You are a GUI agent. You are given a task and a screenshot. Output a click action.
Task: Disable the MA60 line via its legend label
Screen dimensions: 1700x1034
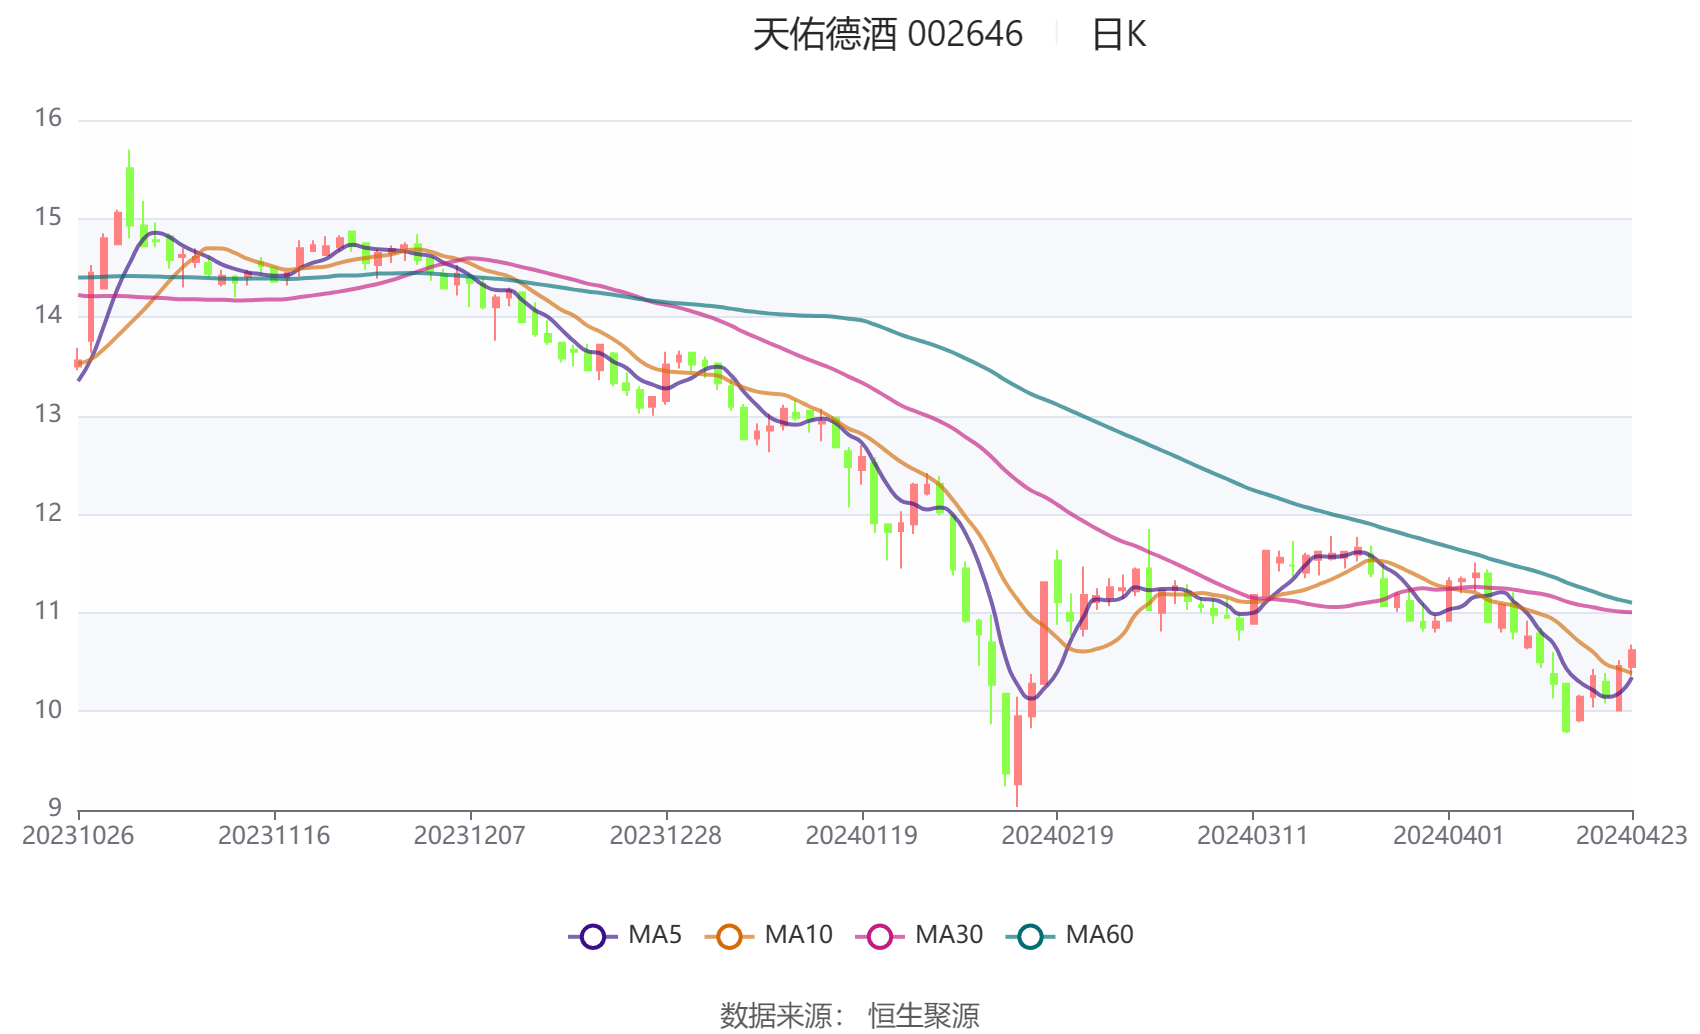(x=1099, y=935)
